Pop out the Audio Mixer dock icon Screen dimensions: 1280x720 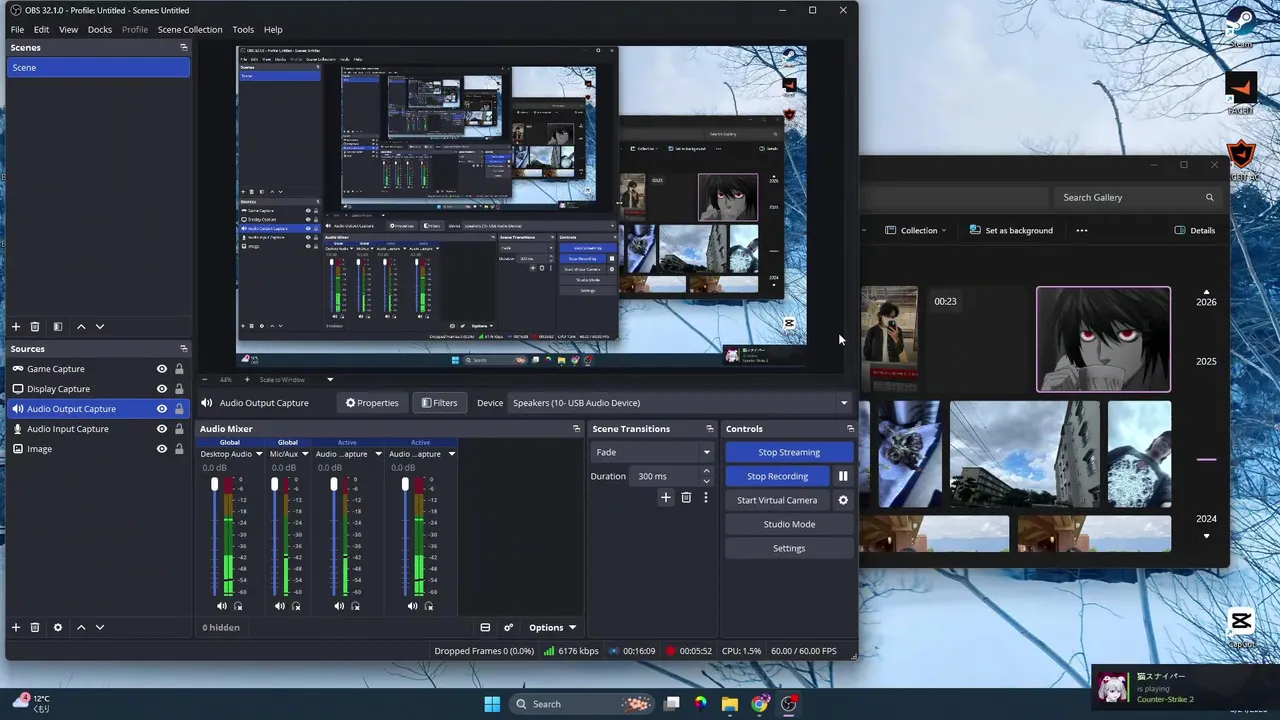tap(576, 429)
